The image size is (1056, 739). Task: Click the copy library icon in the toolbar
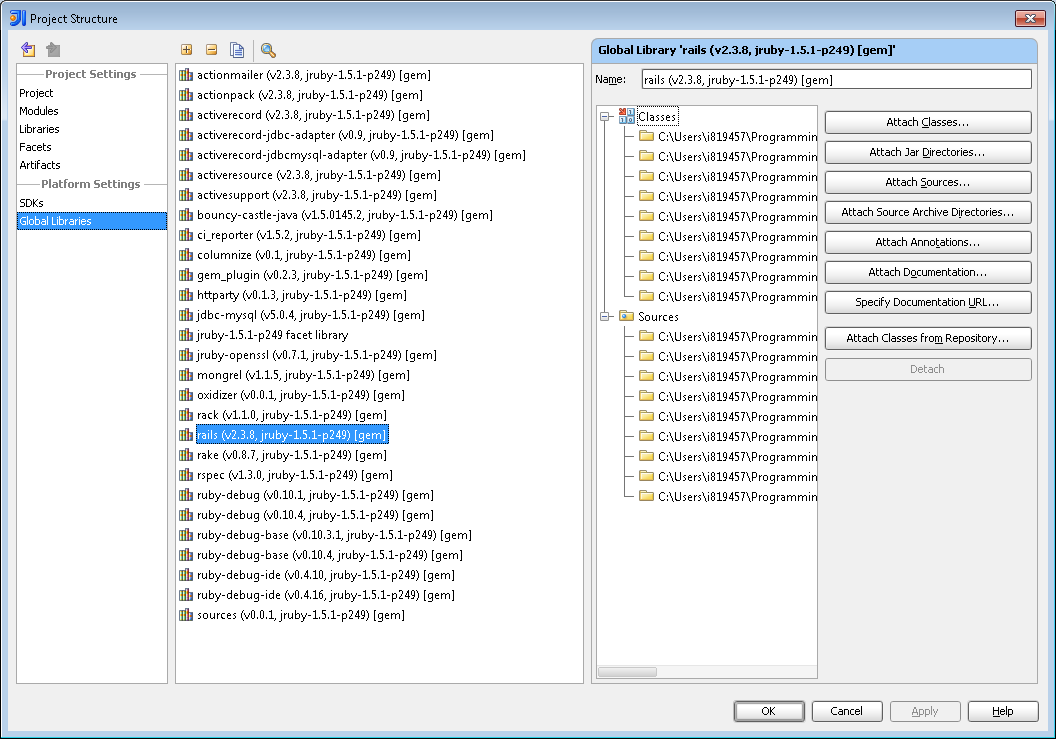(236, 49)
